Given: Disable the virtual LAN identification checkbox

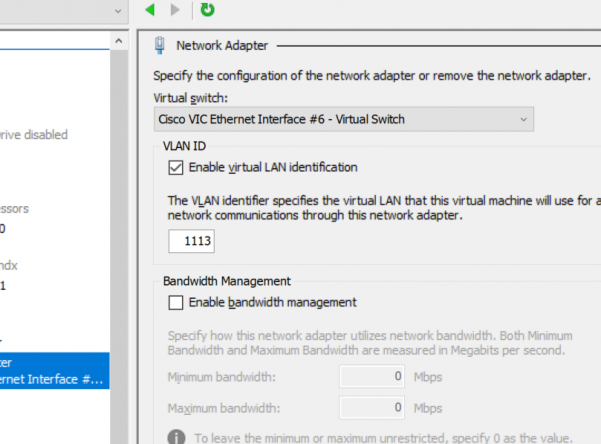Looking at the screenshot, I should (176, 167).
